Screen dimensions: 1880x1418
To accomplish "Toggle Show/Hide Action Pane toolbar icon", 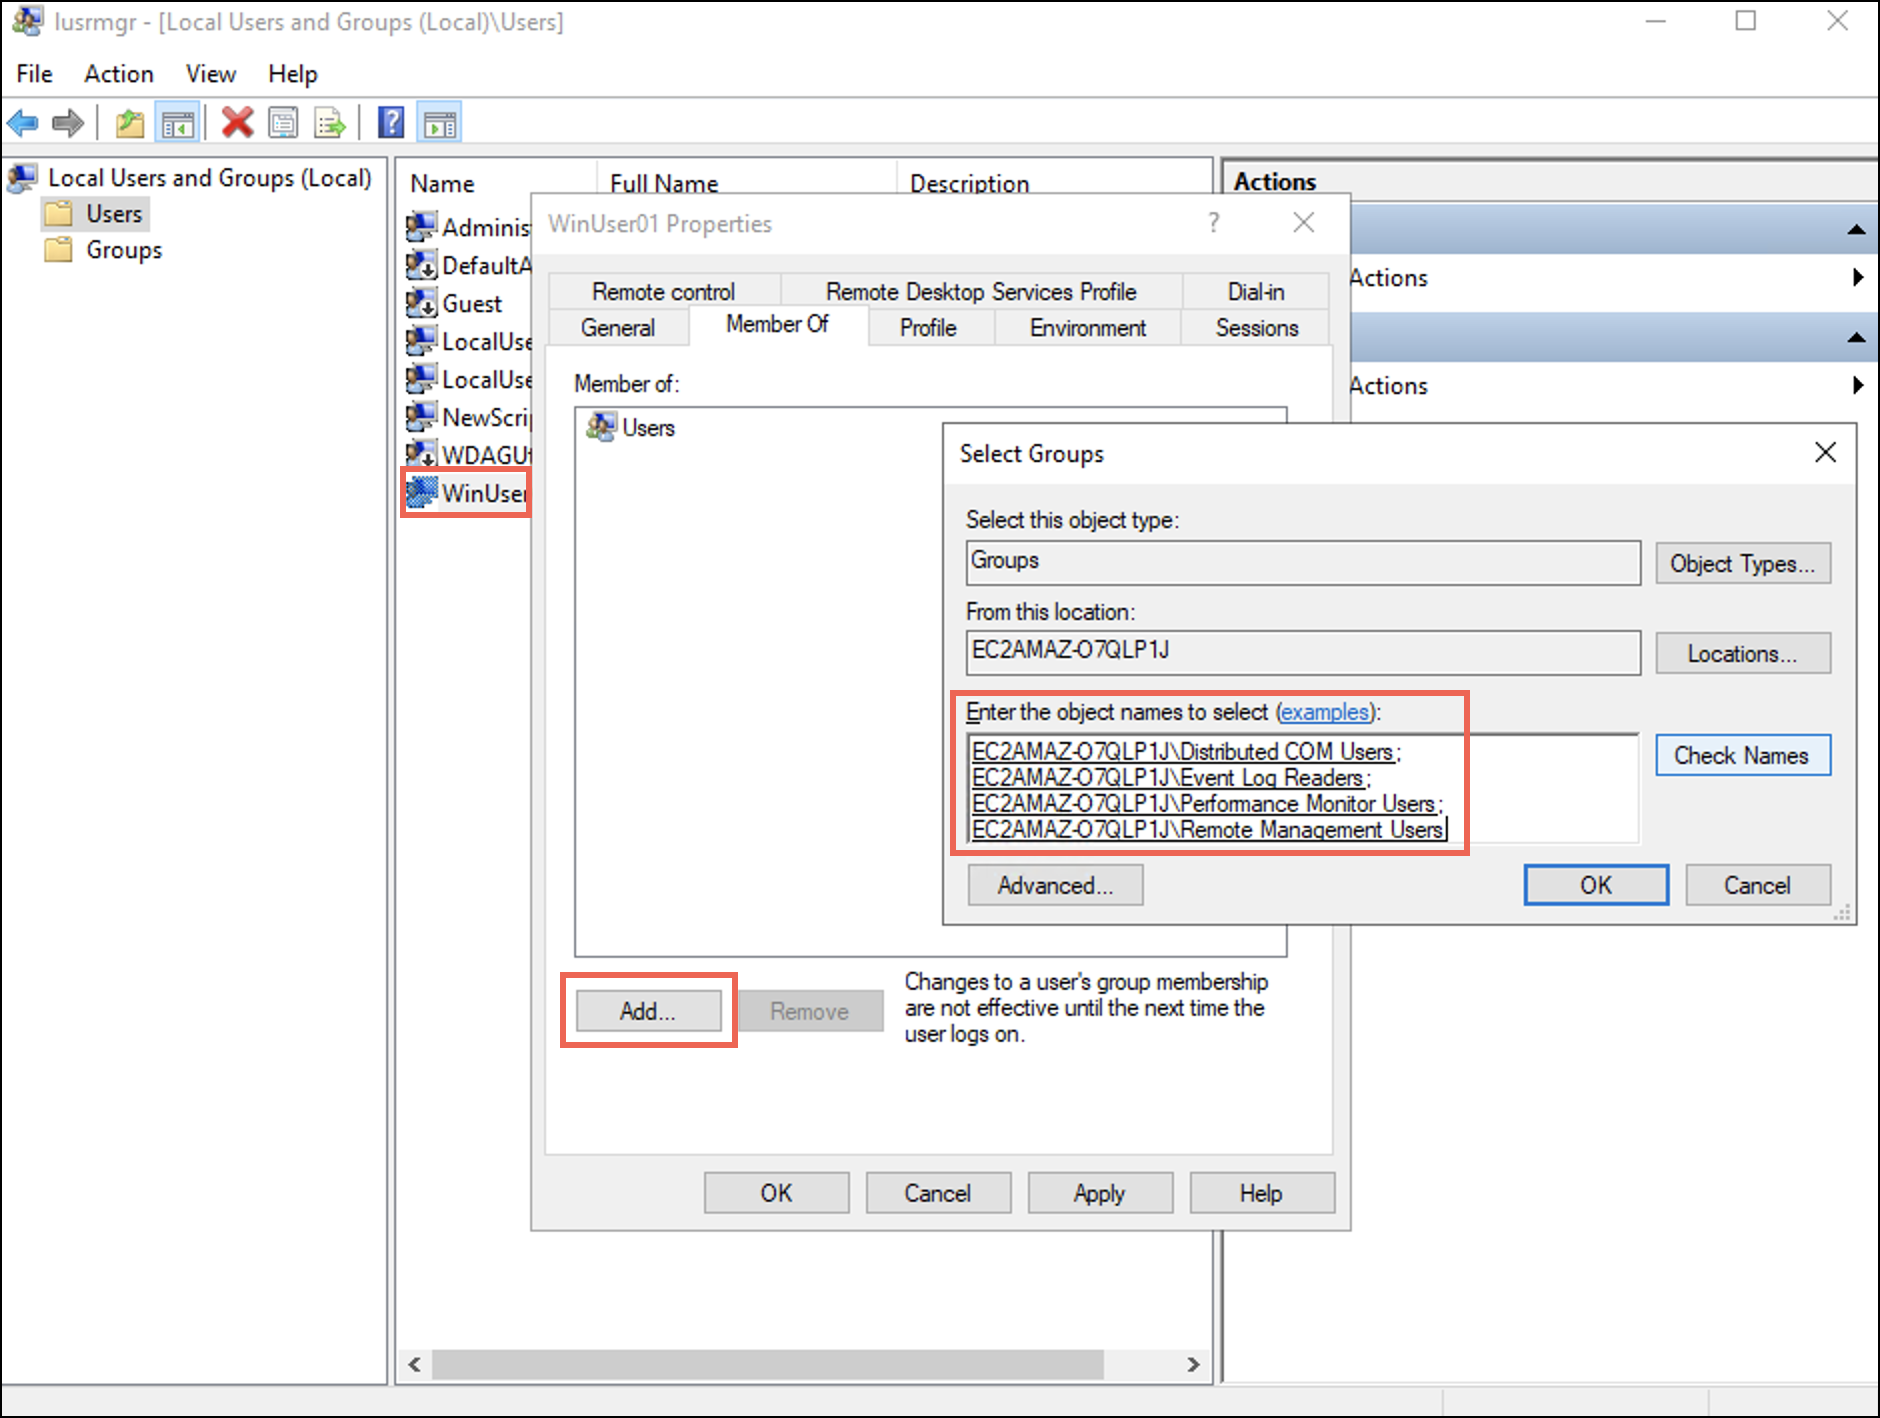I will (x=440, y=124).
